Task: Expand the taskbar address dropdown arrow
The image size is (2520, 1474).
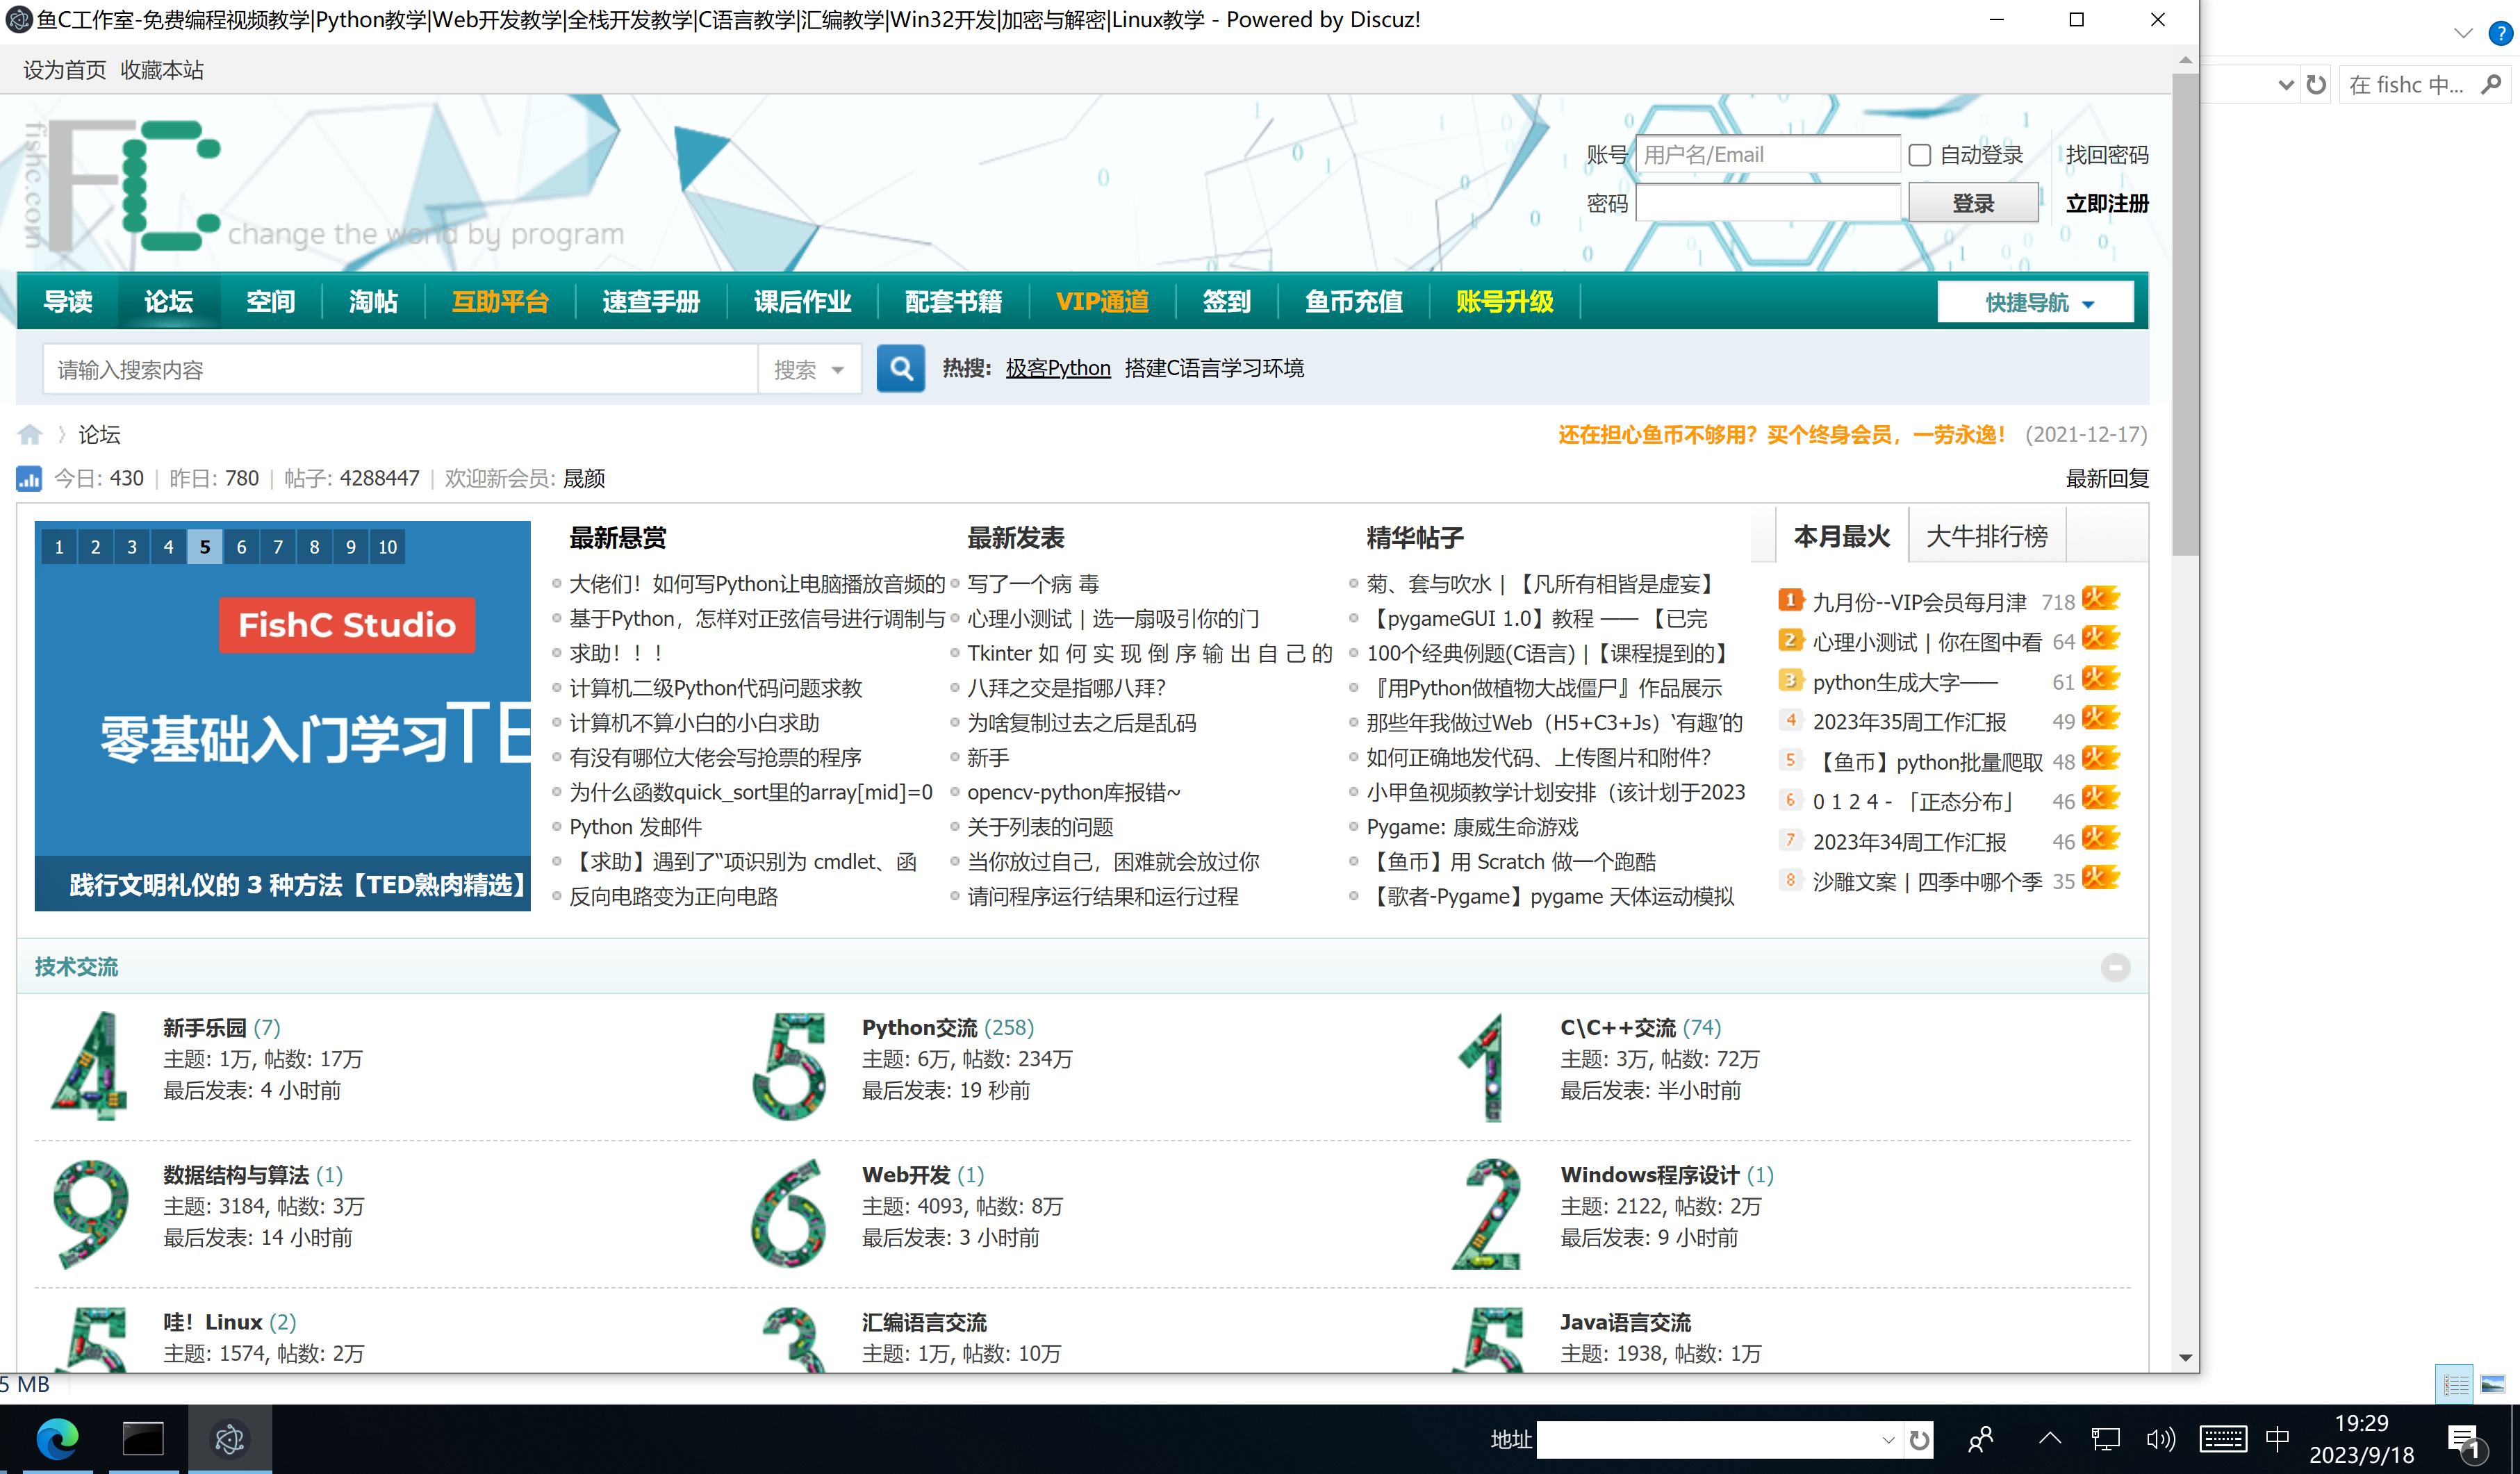Action: pyautogui.click(x=1887, y=1440)
